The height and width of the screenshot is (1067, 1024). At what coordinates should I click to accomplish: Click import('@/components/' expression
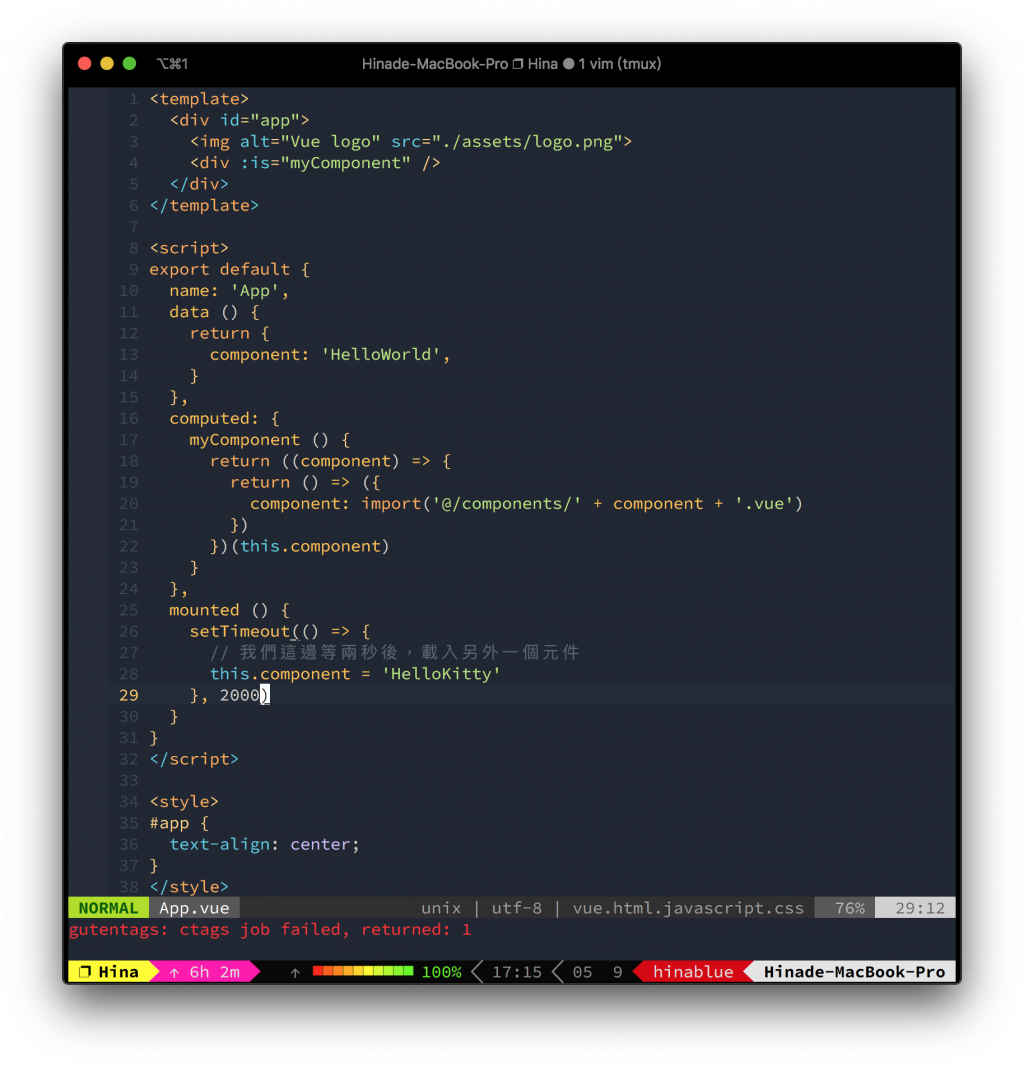pyautogui.click(x=472, y=504)
